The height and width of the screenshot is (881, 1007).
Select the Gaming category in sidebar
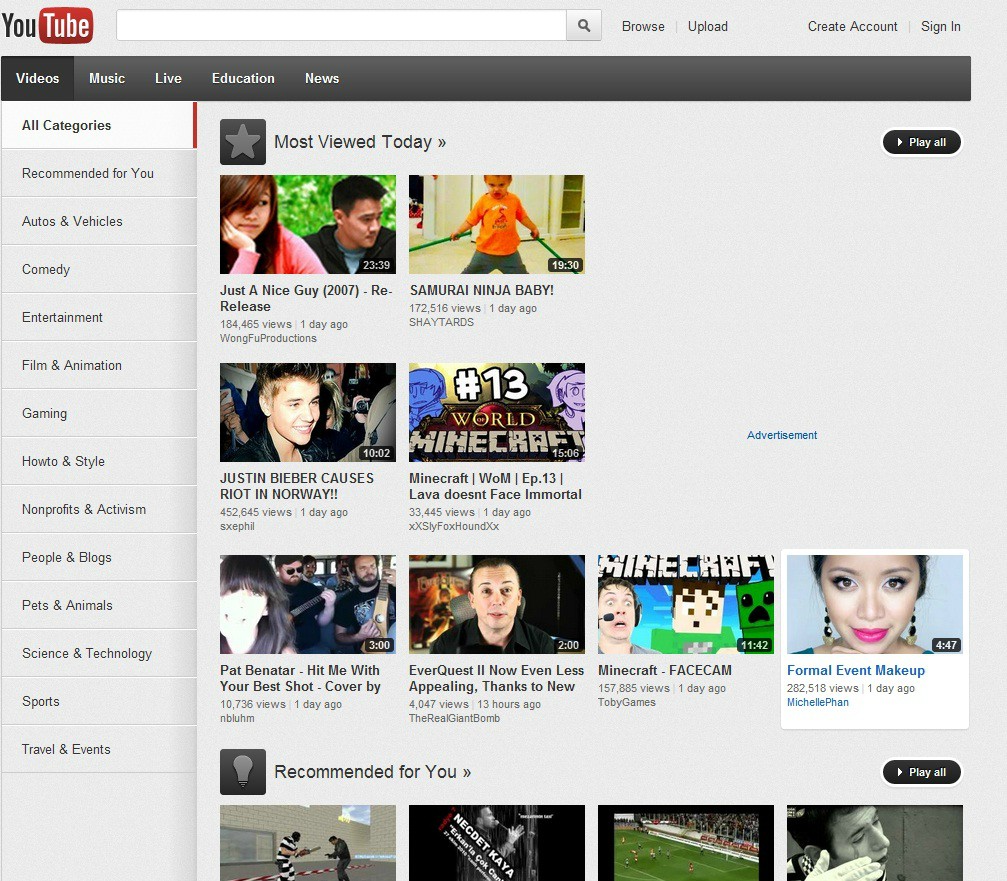point(45,413)
